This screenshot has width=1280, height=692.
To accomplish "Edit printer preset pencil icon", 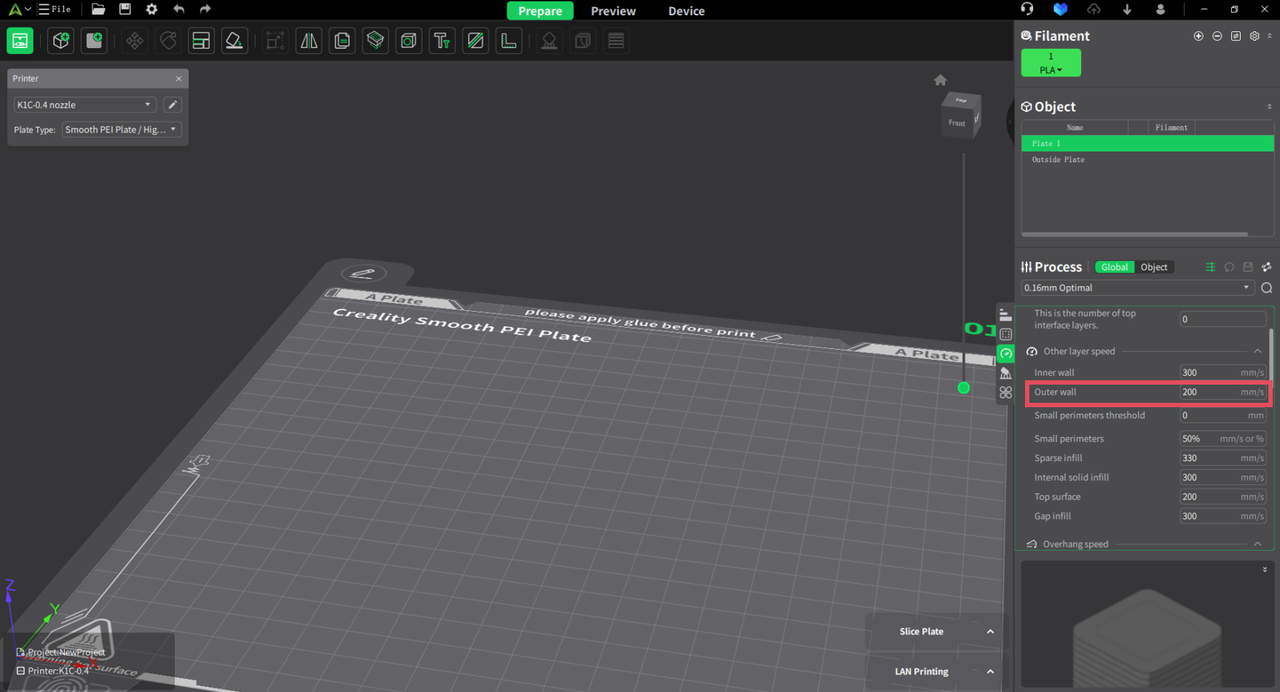I will pyautogui.click(x=172, y=105).
